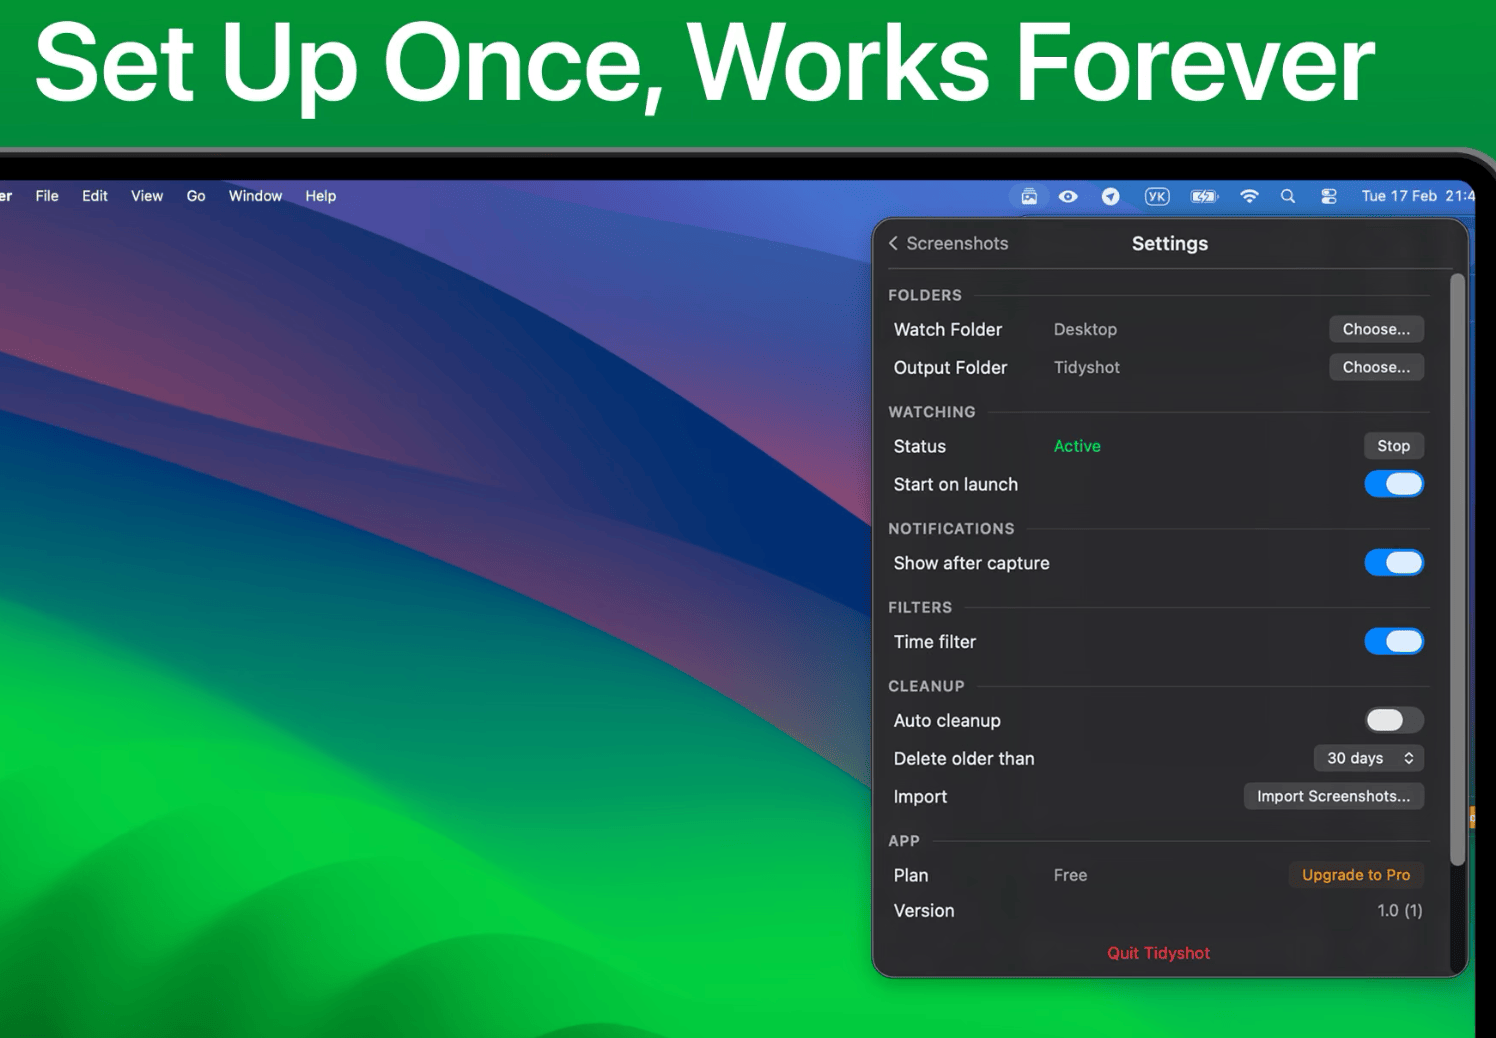Viewport: 1496px width, 1038px height.
Task: Click the YK input source icon
Action: point(1156,196)
